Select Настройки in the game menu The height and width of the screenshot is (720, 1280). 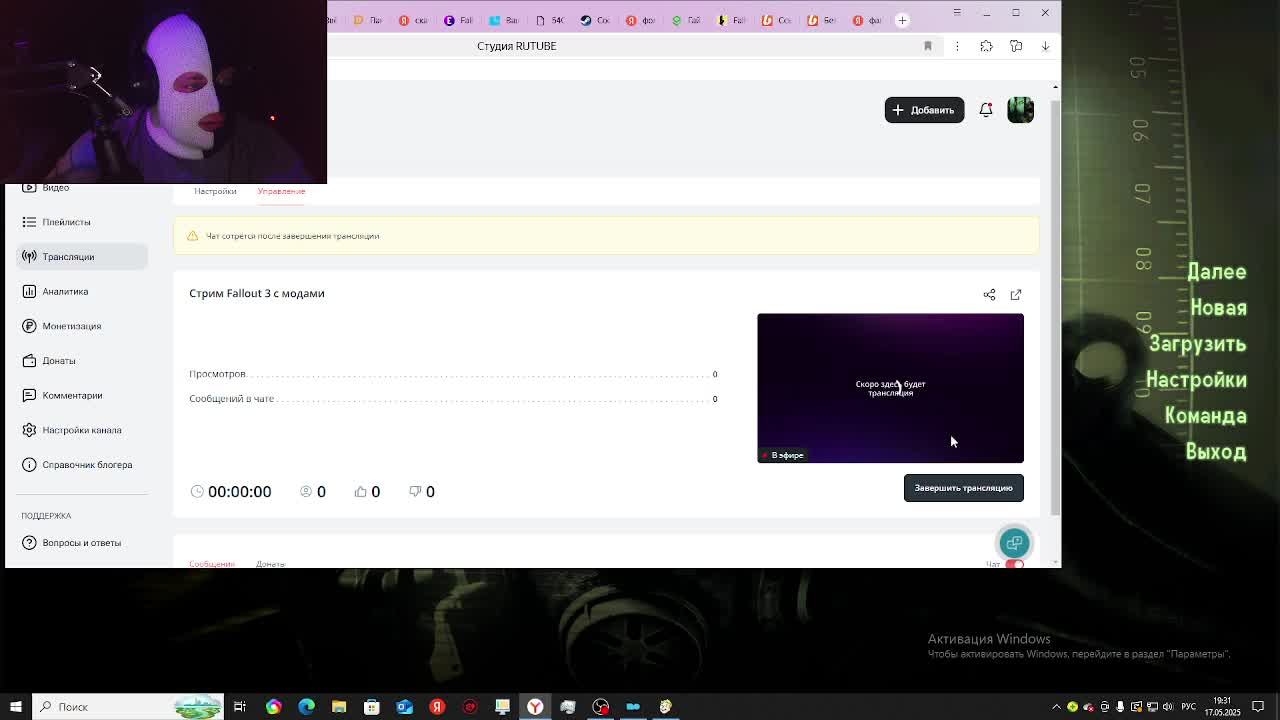(1196, 380)
